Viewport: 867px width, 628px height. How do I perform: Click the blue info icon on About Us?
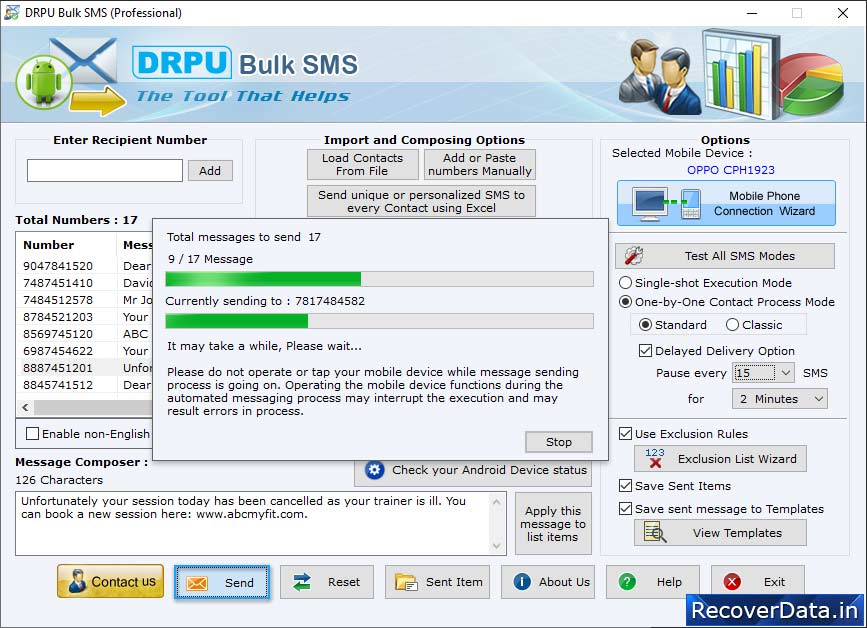tap(521, 582)
